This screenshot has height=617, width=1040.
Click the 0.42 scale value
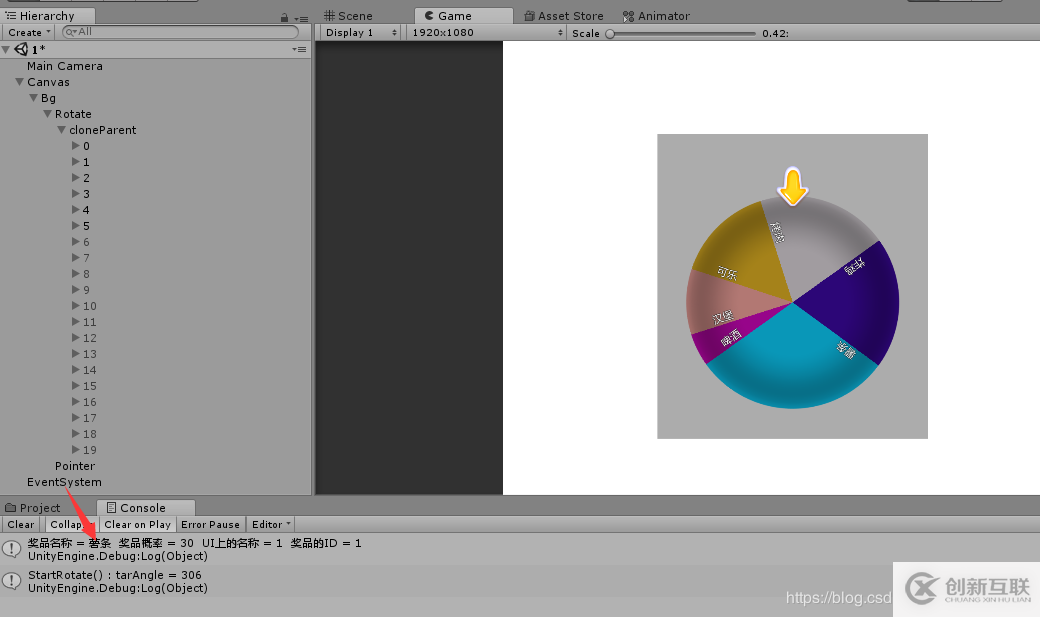tap(775, 33)
